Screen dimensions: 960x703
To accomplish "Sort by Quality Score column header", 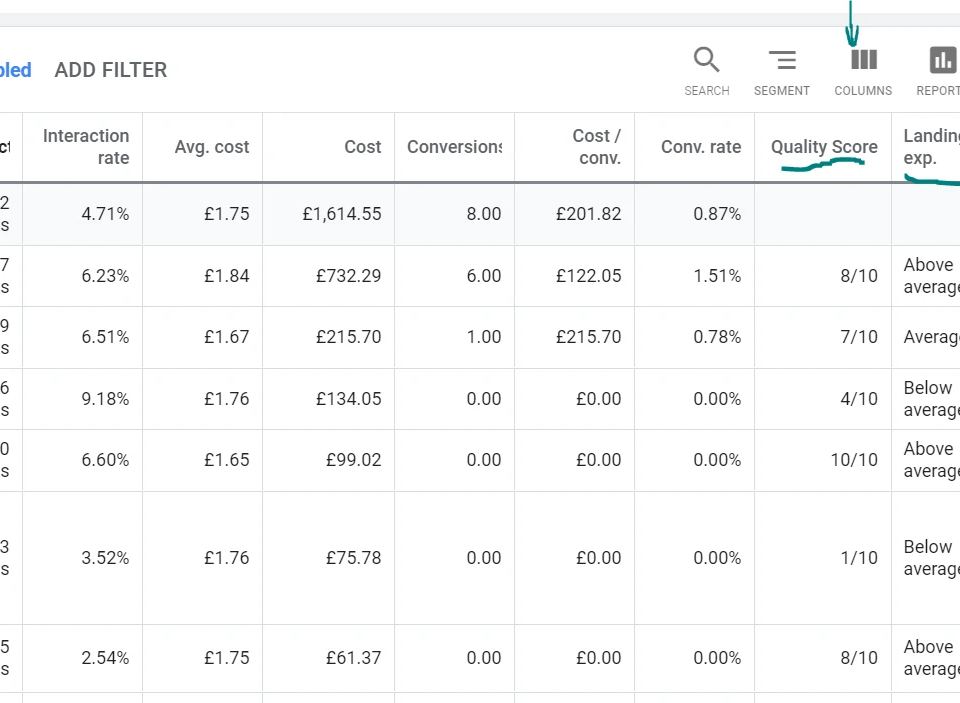I will [x=824, y=147].
